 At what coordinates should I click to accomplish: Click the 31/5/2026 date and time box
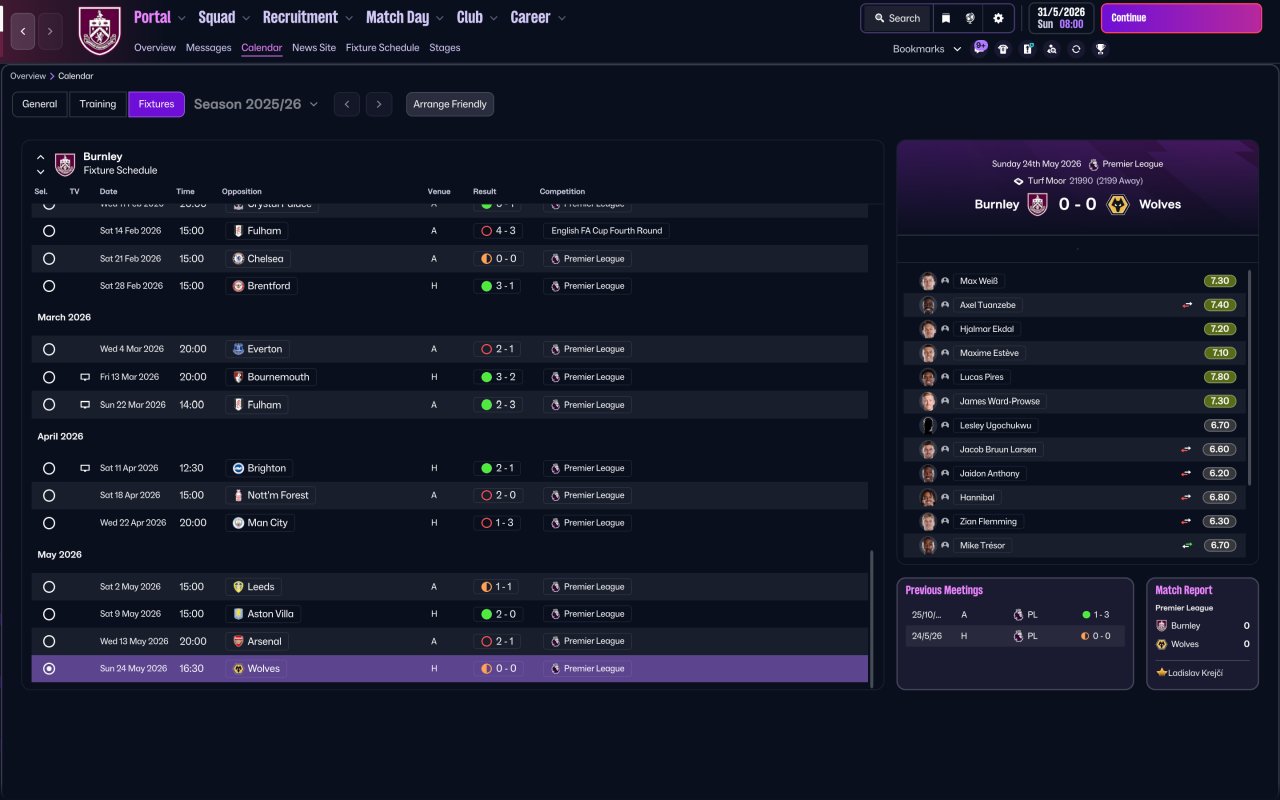pyautogui.click(x=1061, y=18)
